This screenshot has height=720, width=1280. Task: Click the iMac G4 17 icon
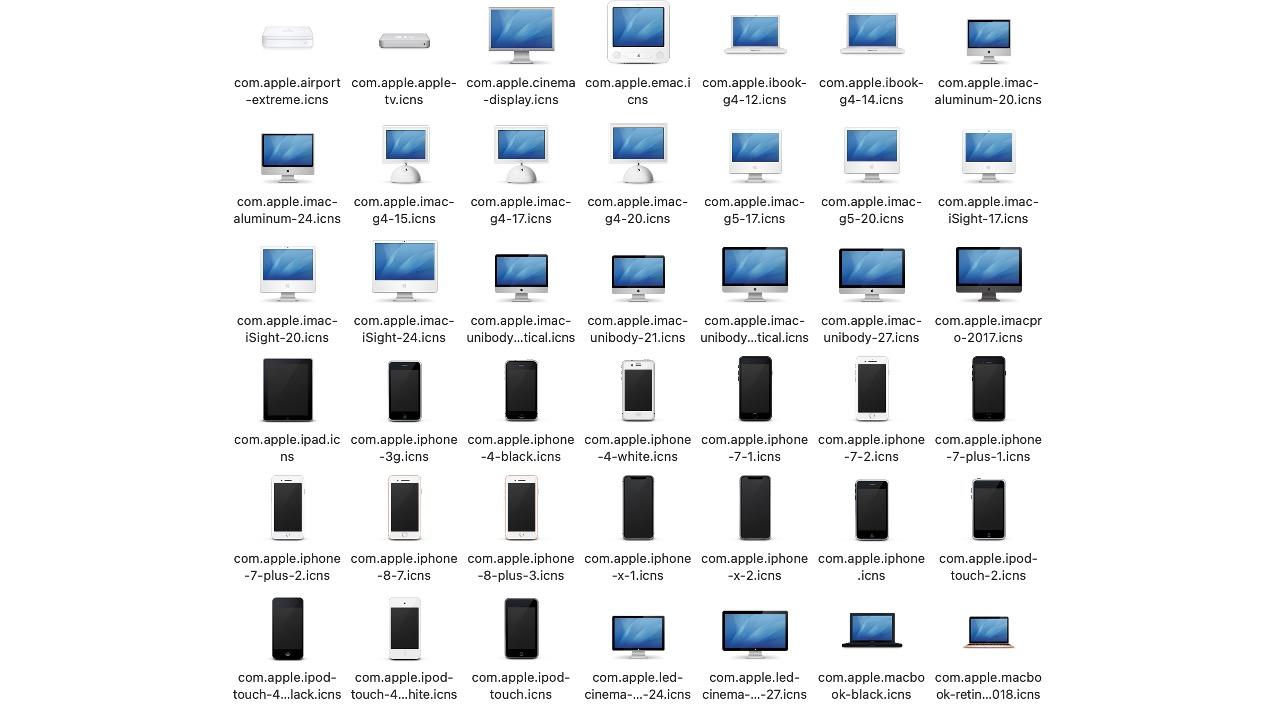(521, 155)
